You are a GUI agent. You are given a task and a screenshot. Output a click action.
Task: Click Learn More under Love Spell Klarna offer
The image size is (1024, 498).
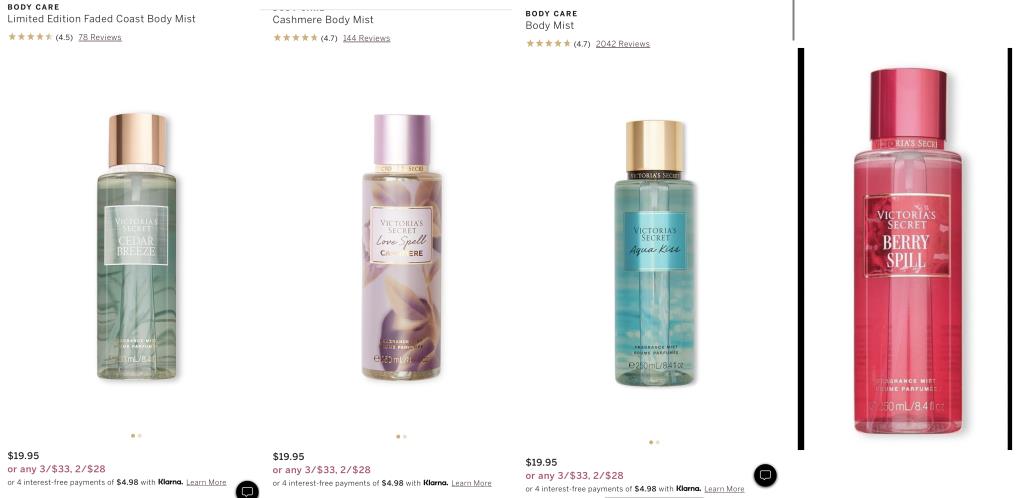click(472, 483)
